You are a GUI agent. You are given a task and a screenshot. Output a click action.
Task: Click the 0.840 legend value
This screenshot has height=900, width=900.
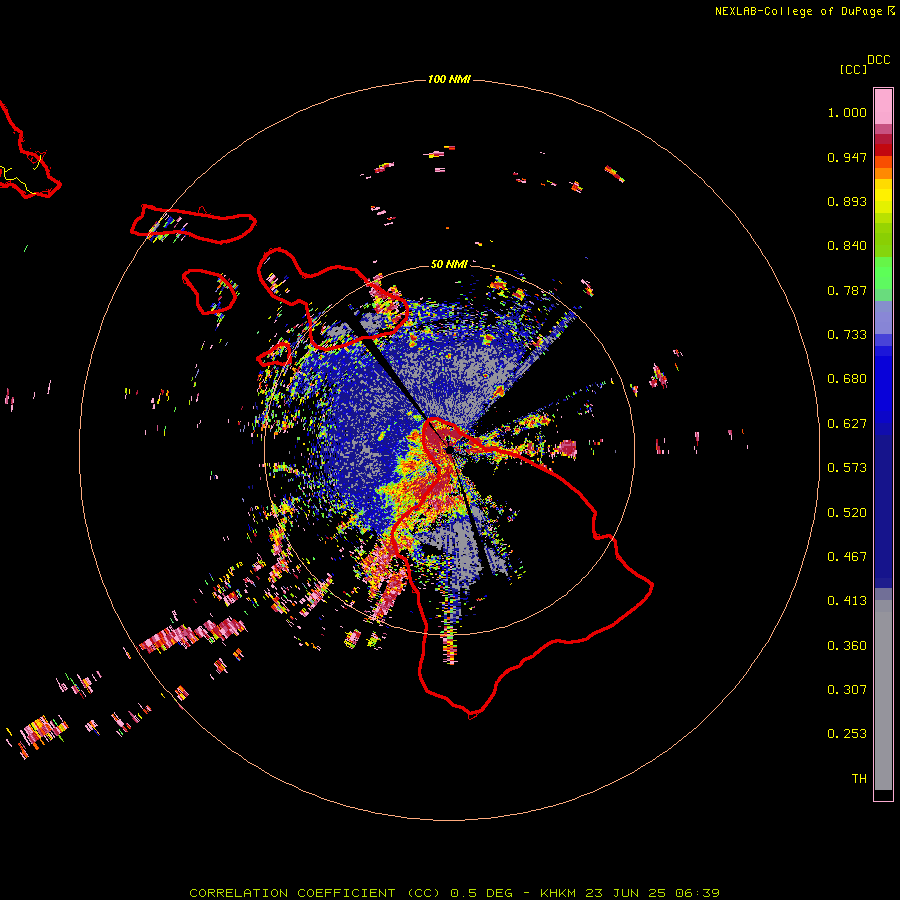pyautogui.click(x=847, y=246)
